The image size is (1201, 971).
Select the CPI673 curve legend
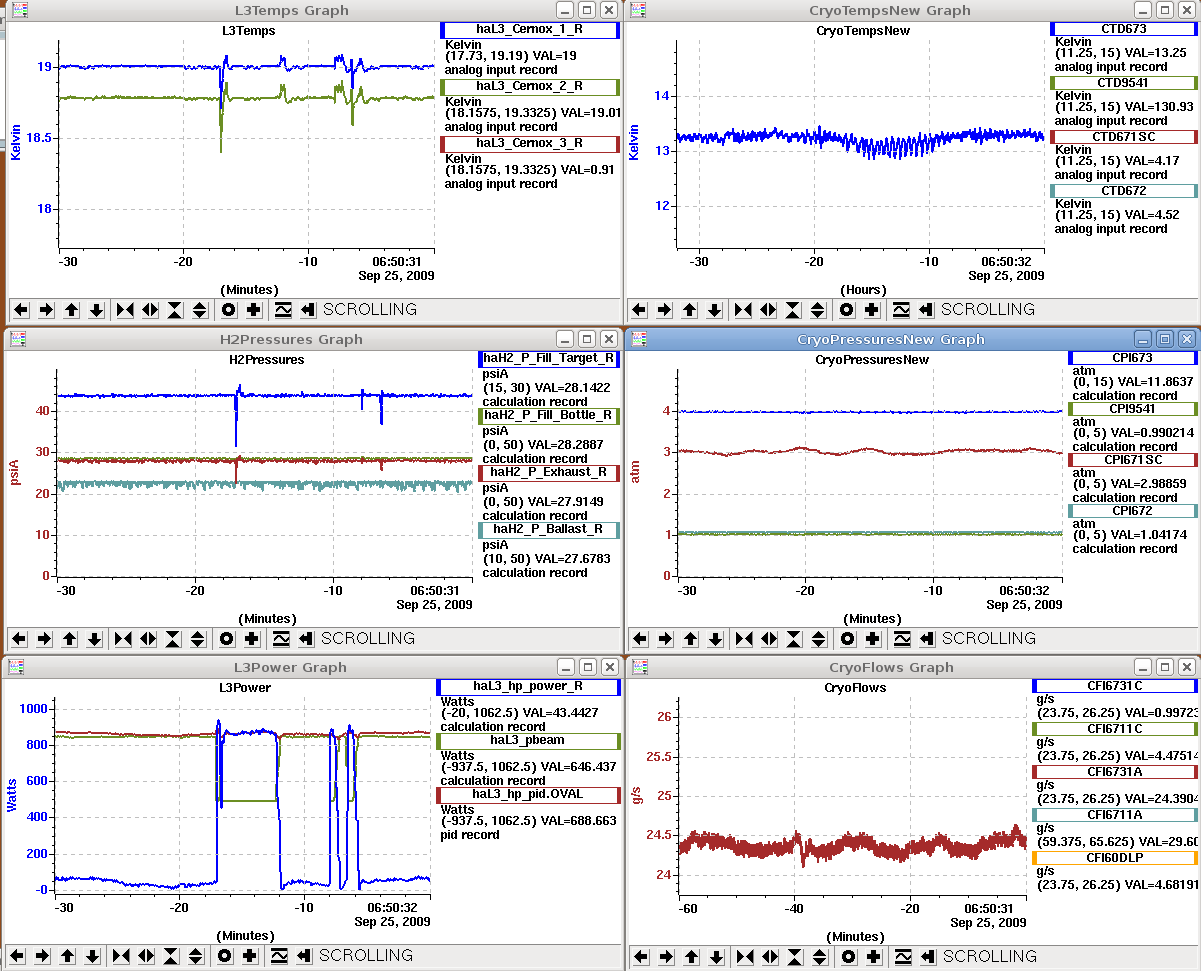pos(1133,357)
